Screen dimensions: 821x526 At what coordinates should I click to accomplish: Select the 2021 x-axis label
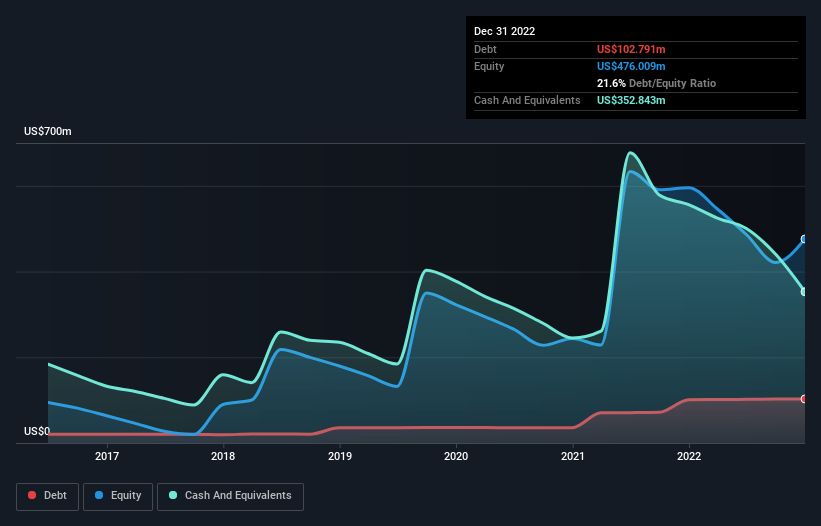pyautogui.click(x=573, y=456)
